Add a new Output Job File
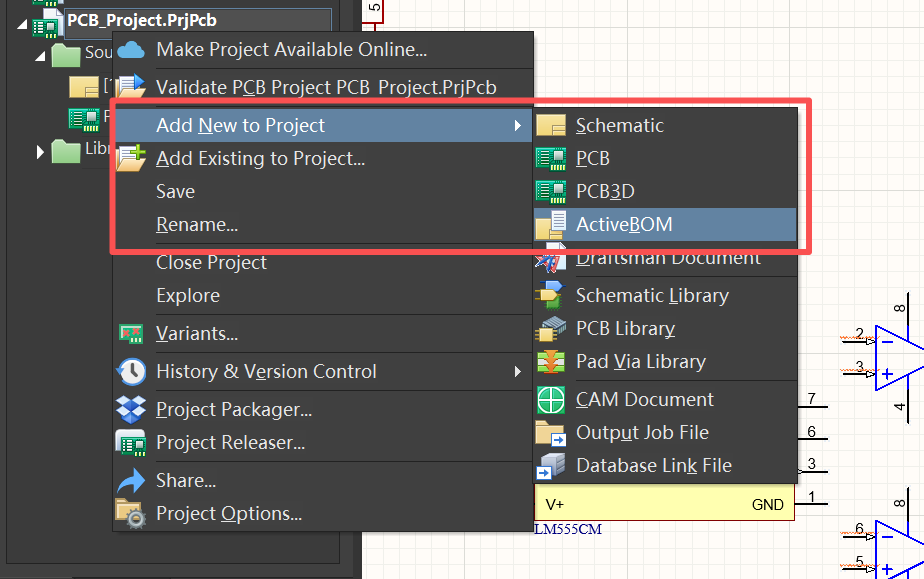The image size is (924, 579). coord(665,433)
